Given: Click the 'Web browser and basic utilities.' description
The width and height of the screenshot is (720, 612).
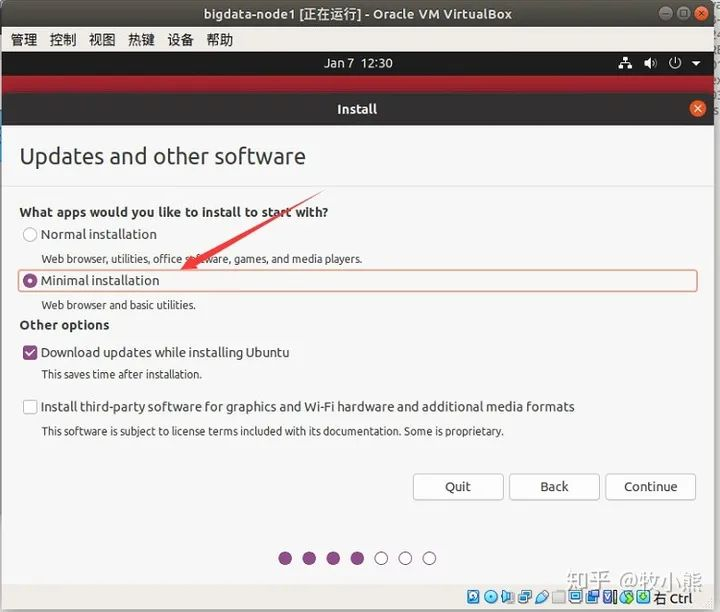Looking at the screenshot, I should coord(118,305).
